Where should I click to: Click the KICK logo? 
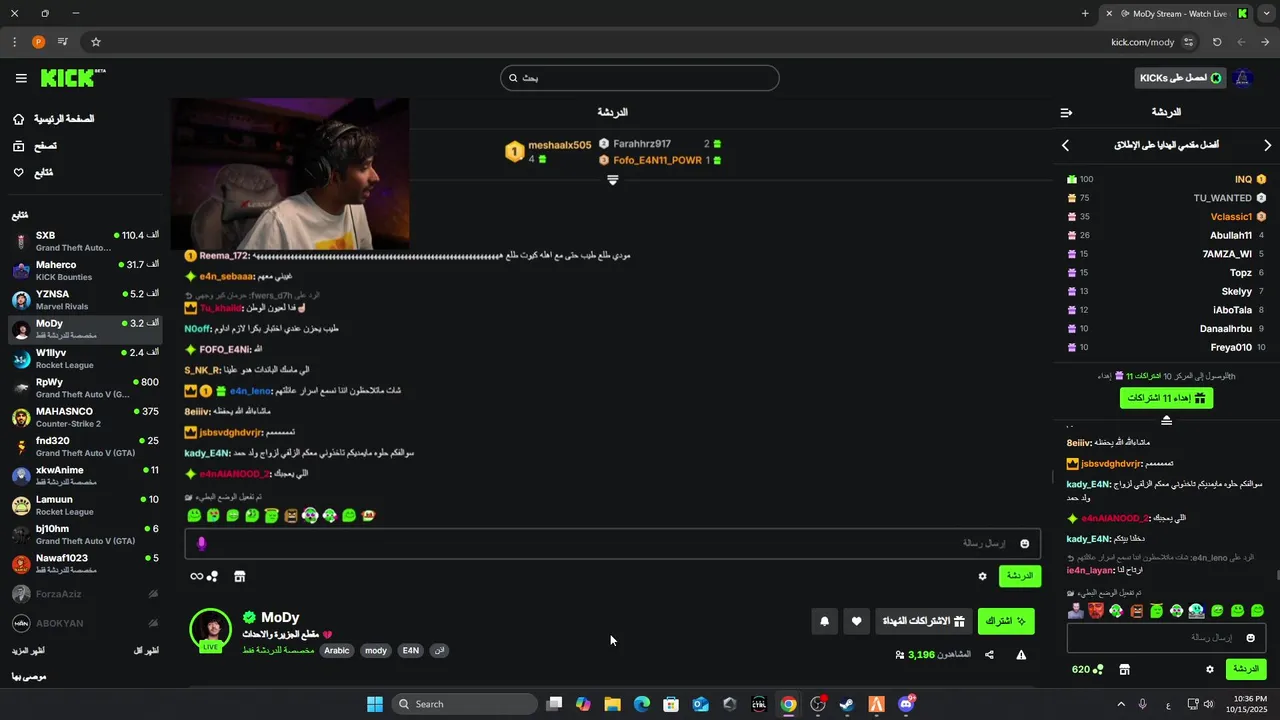[72, 78]
